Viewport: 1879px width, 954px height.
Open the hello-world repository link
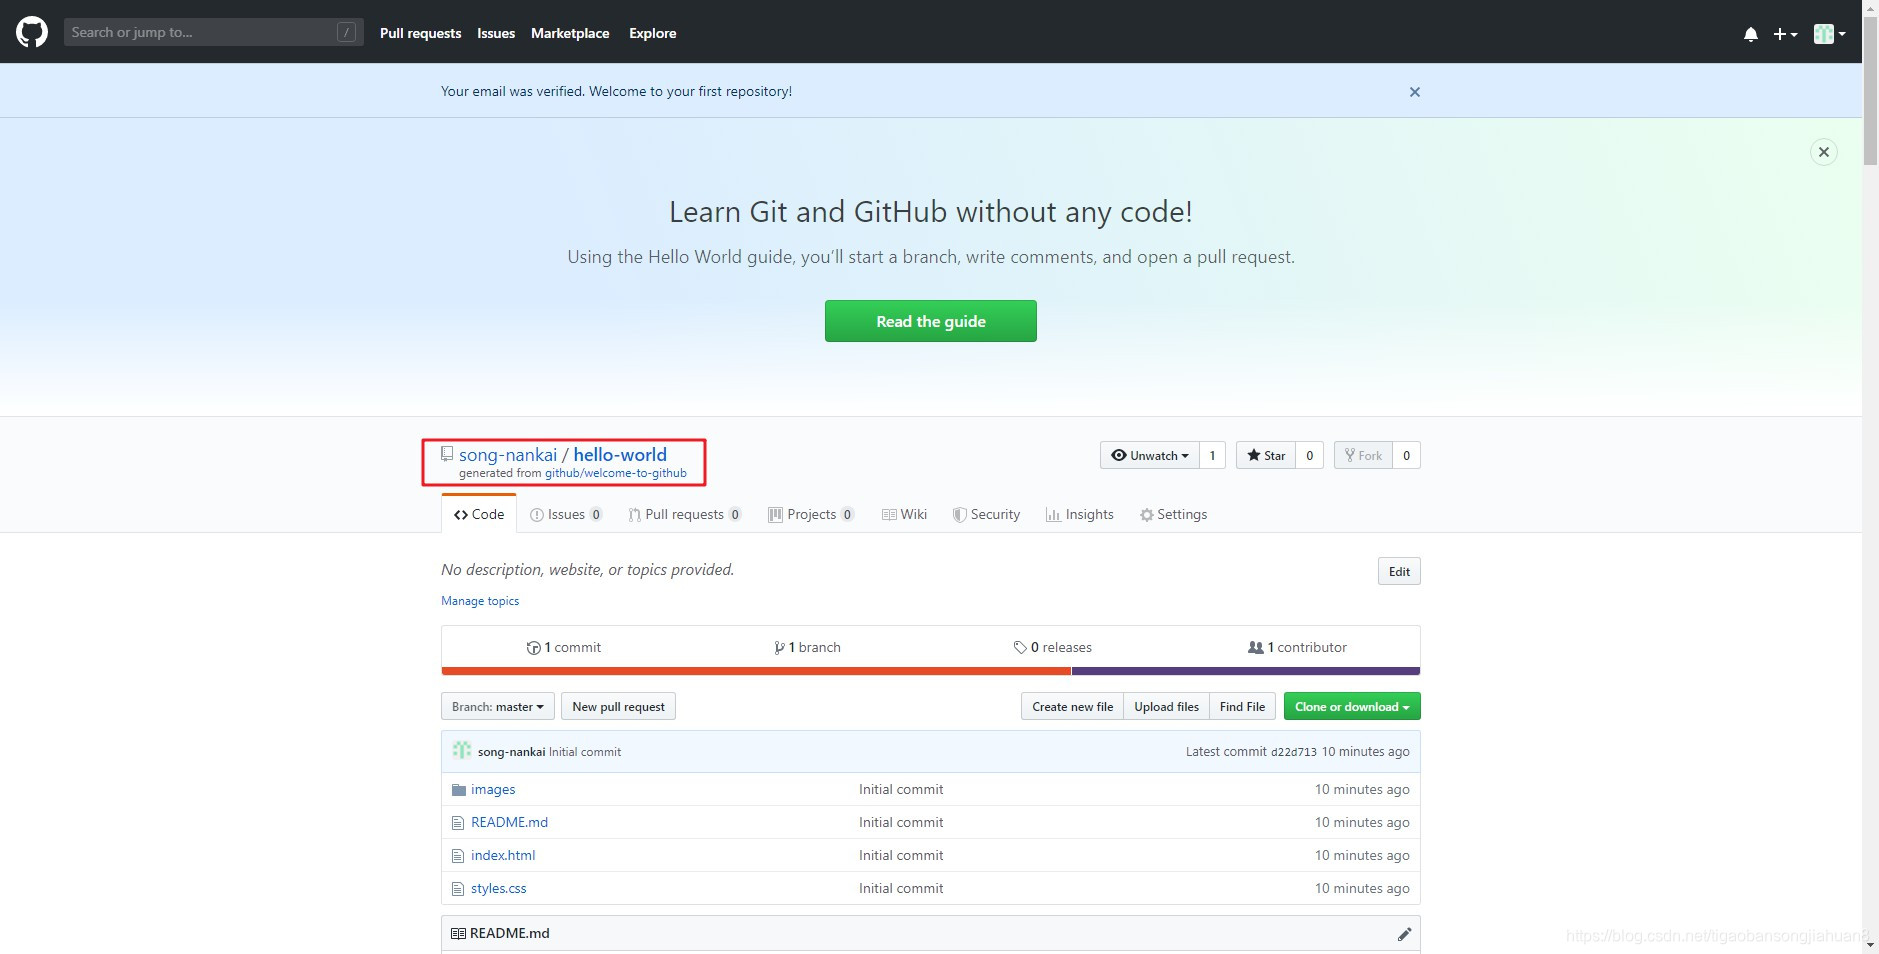pos(620,455)
